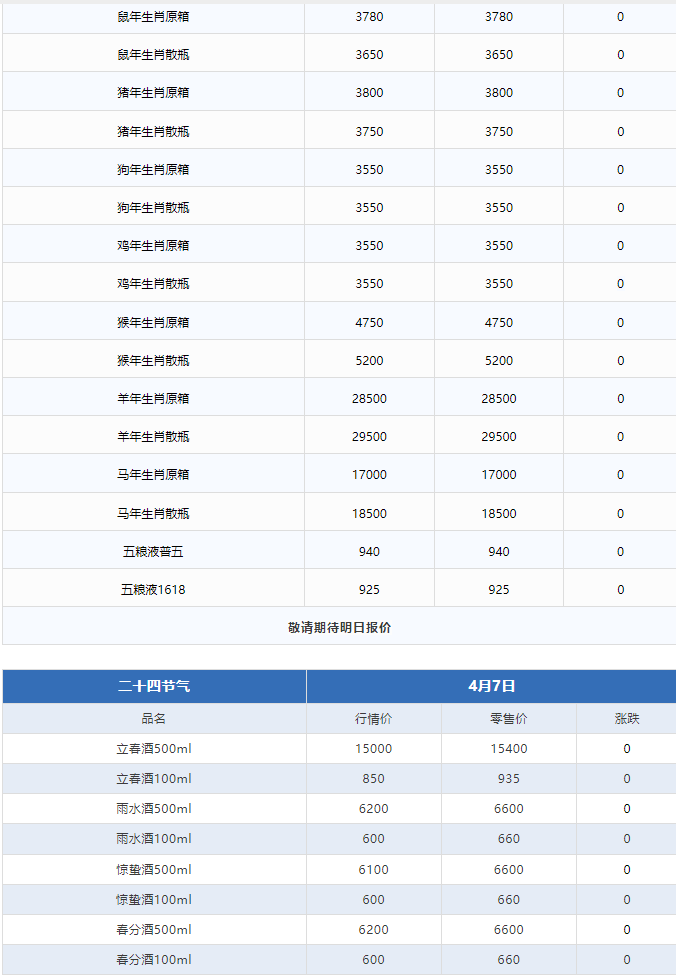
Task: Click the 羊年生肖原箱 label
Action: (x=153, y=399)
